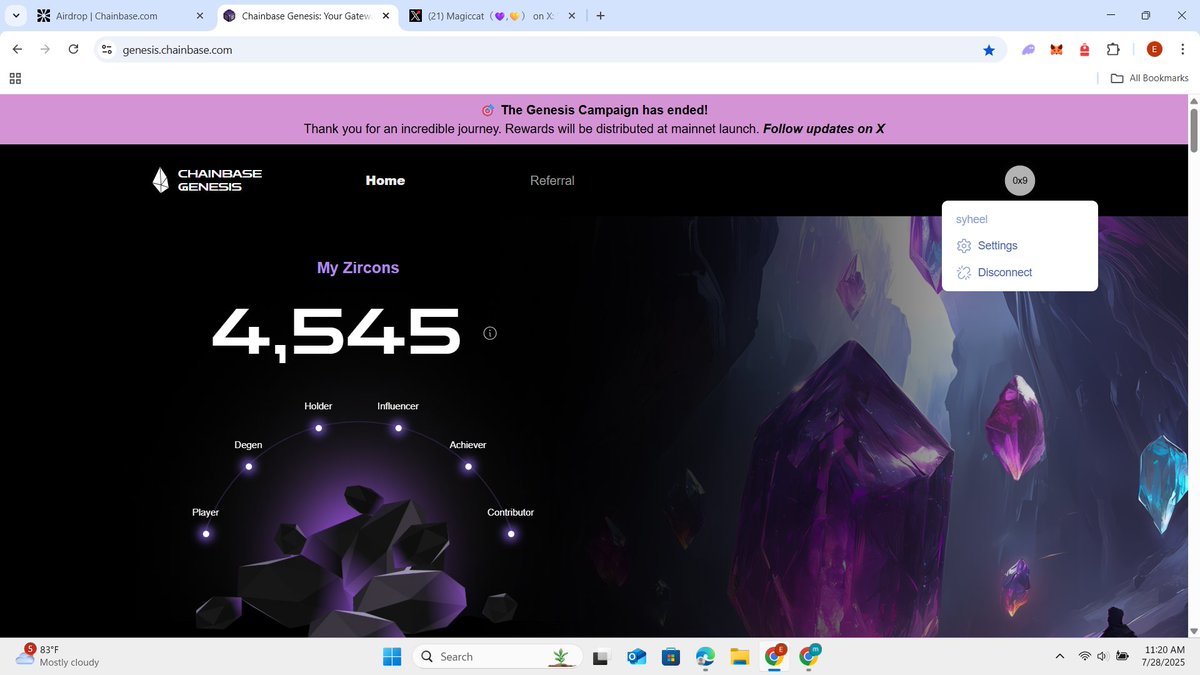
Task: Open Chrome's three-dot menu
Action: (1183, 49)
